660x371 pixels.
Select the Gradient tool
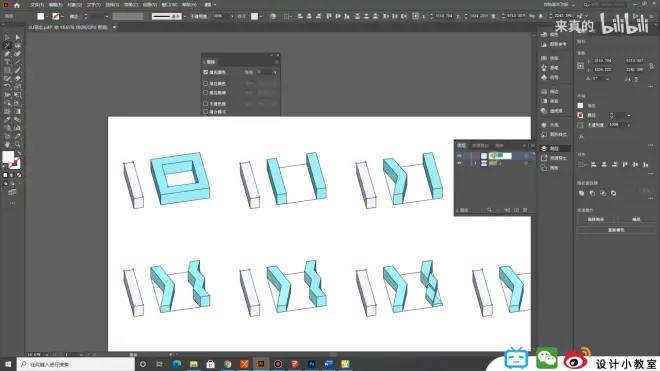point(18,111)
